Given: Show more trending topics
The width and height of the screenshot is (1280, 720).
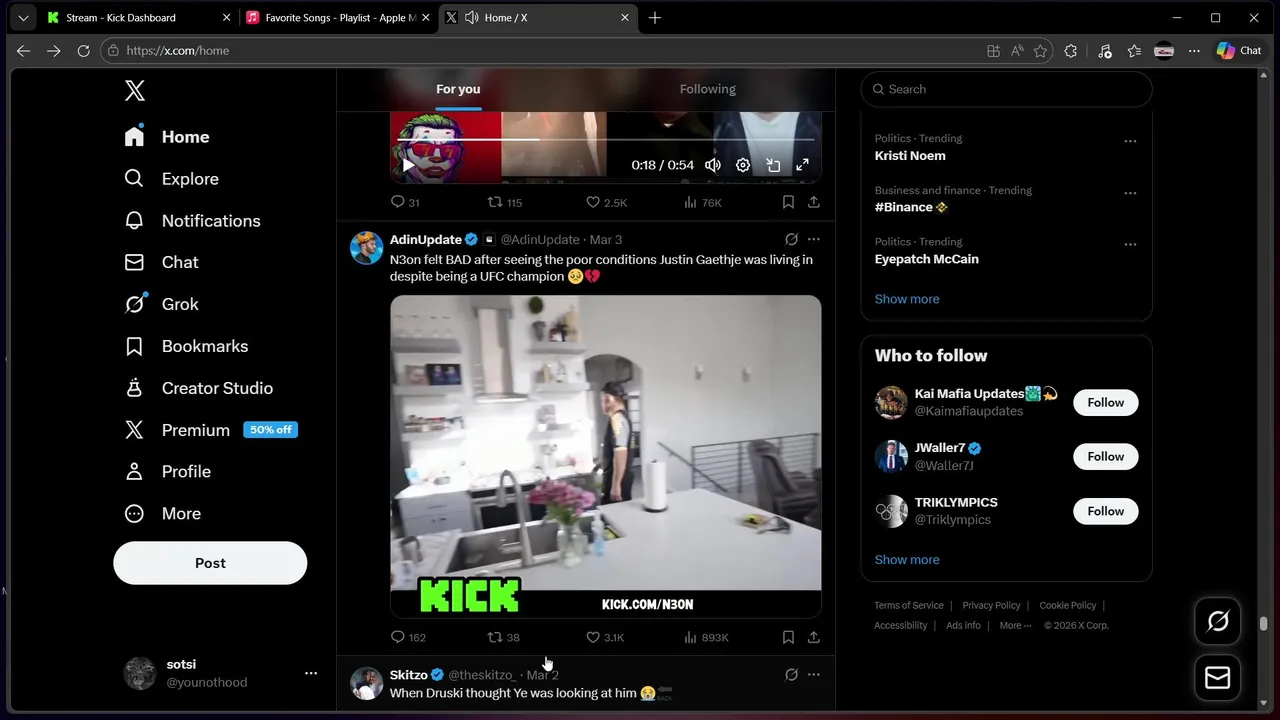Looking at the screenshot, I should tap(907, 299).
